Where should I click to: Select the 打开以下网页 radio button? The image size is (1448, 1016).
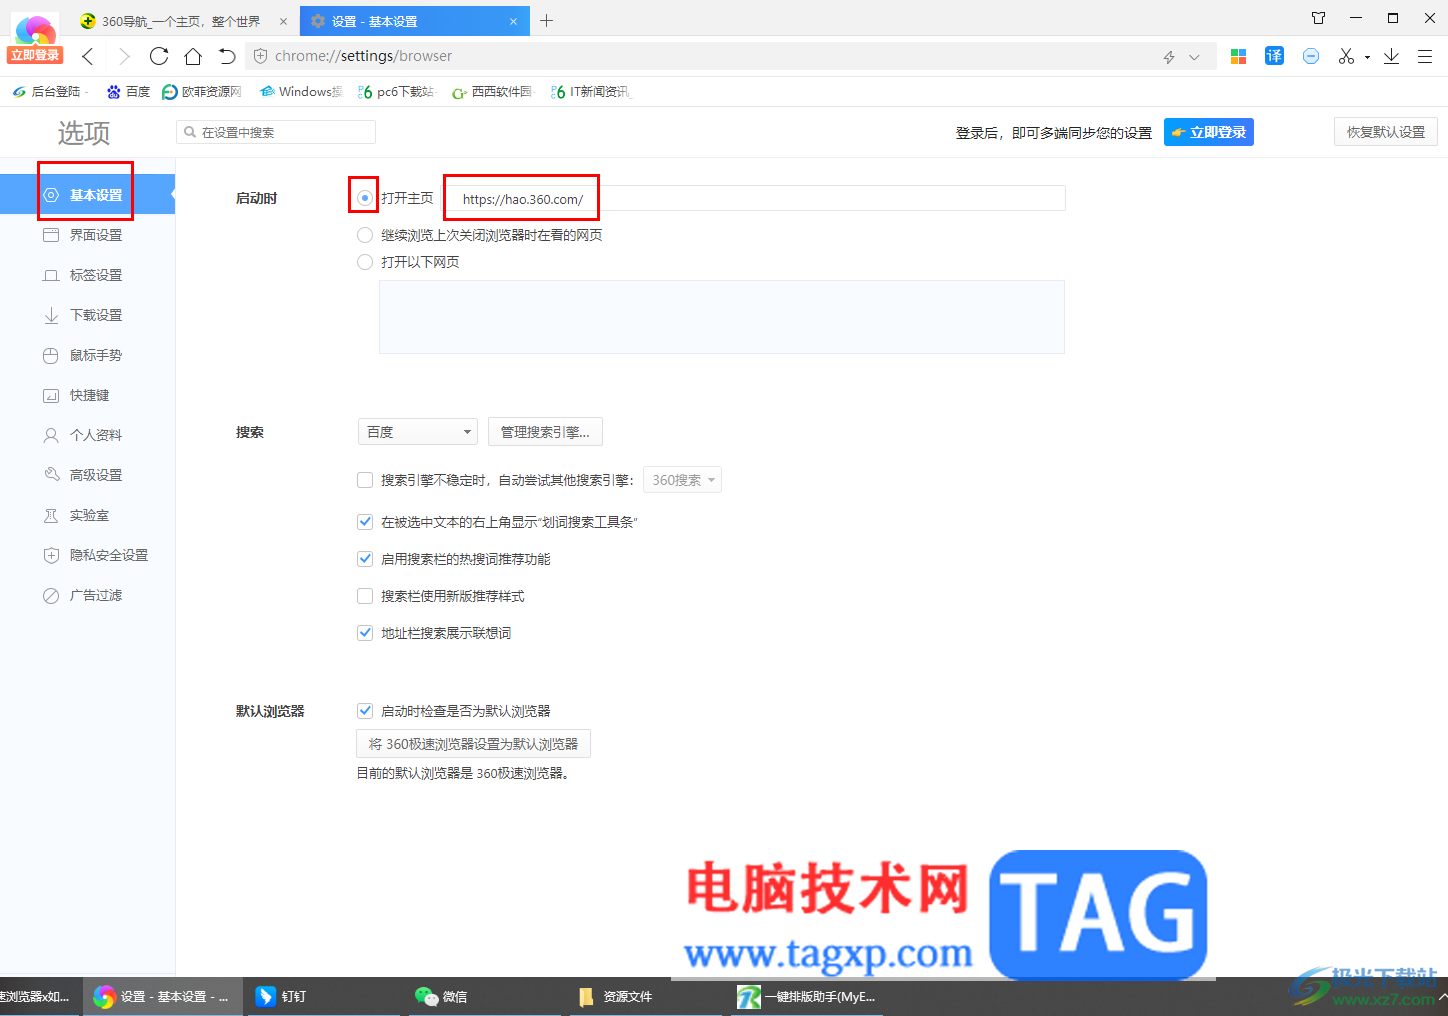(365, 262)
